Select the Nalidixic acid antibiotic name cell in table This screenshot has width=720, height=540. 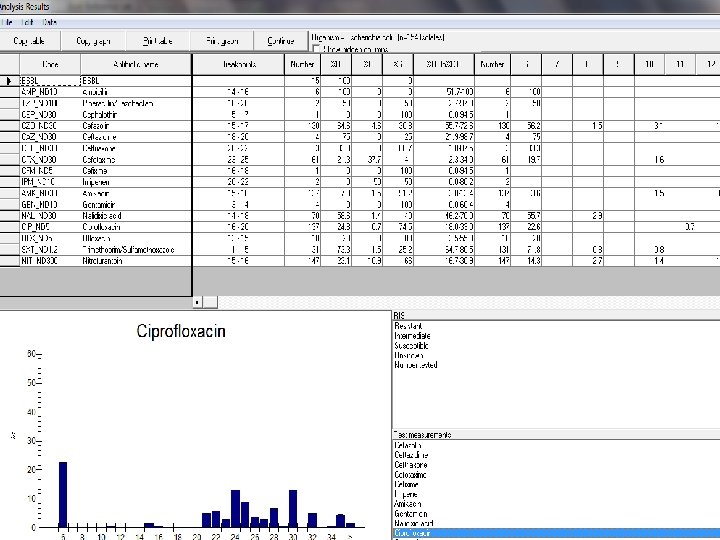136,216
